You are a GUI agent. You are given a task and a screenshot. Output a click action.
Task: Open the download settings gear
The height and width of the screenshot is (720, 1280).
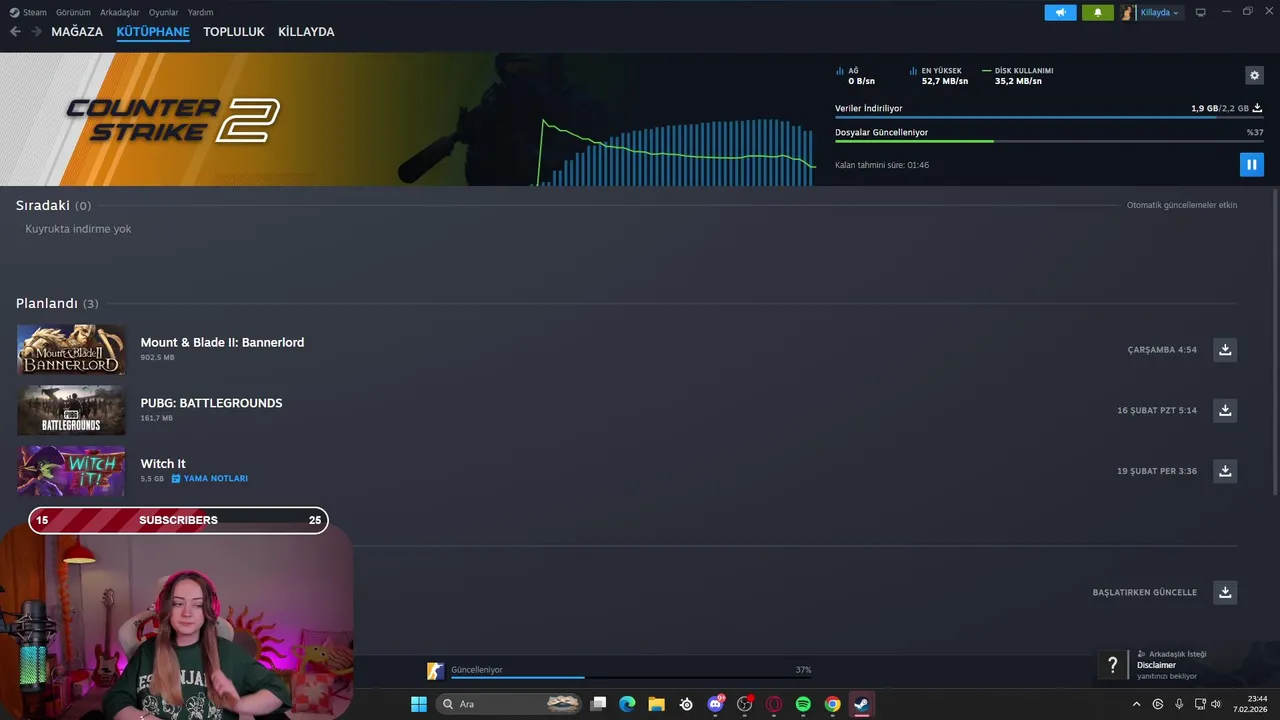click(x=1254, y=75)
